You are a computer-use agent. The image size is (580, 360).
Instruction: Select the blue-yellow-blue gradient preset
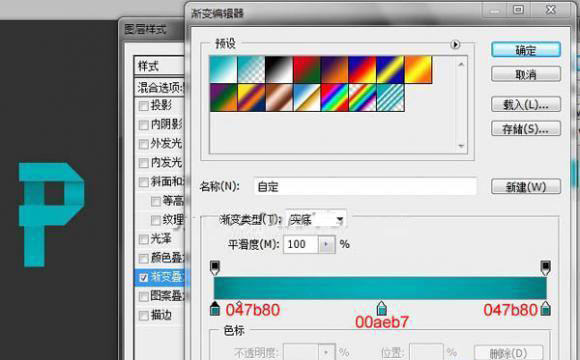point(390,70)
